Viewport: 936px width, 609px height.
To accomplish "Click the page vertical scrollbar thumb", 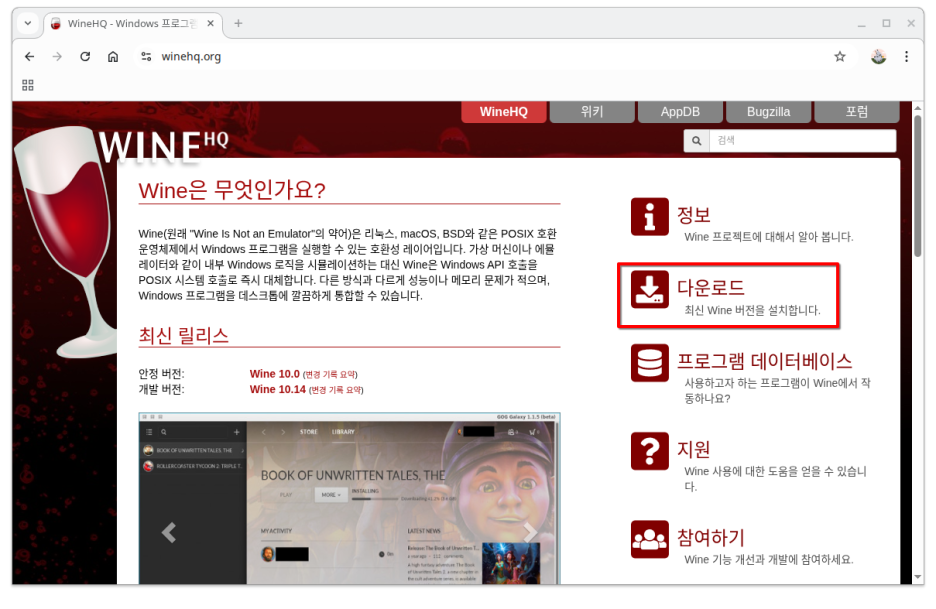I will (917, 186).
